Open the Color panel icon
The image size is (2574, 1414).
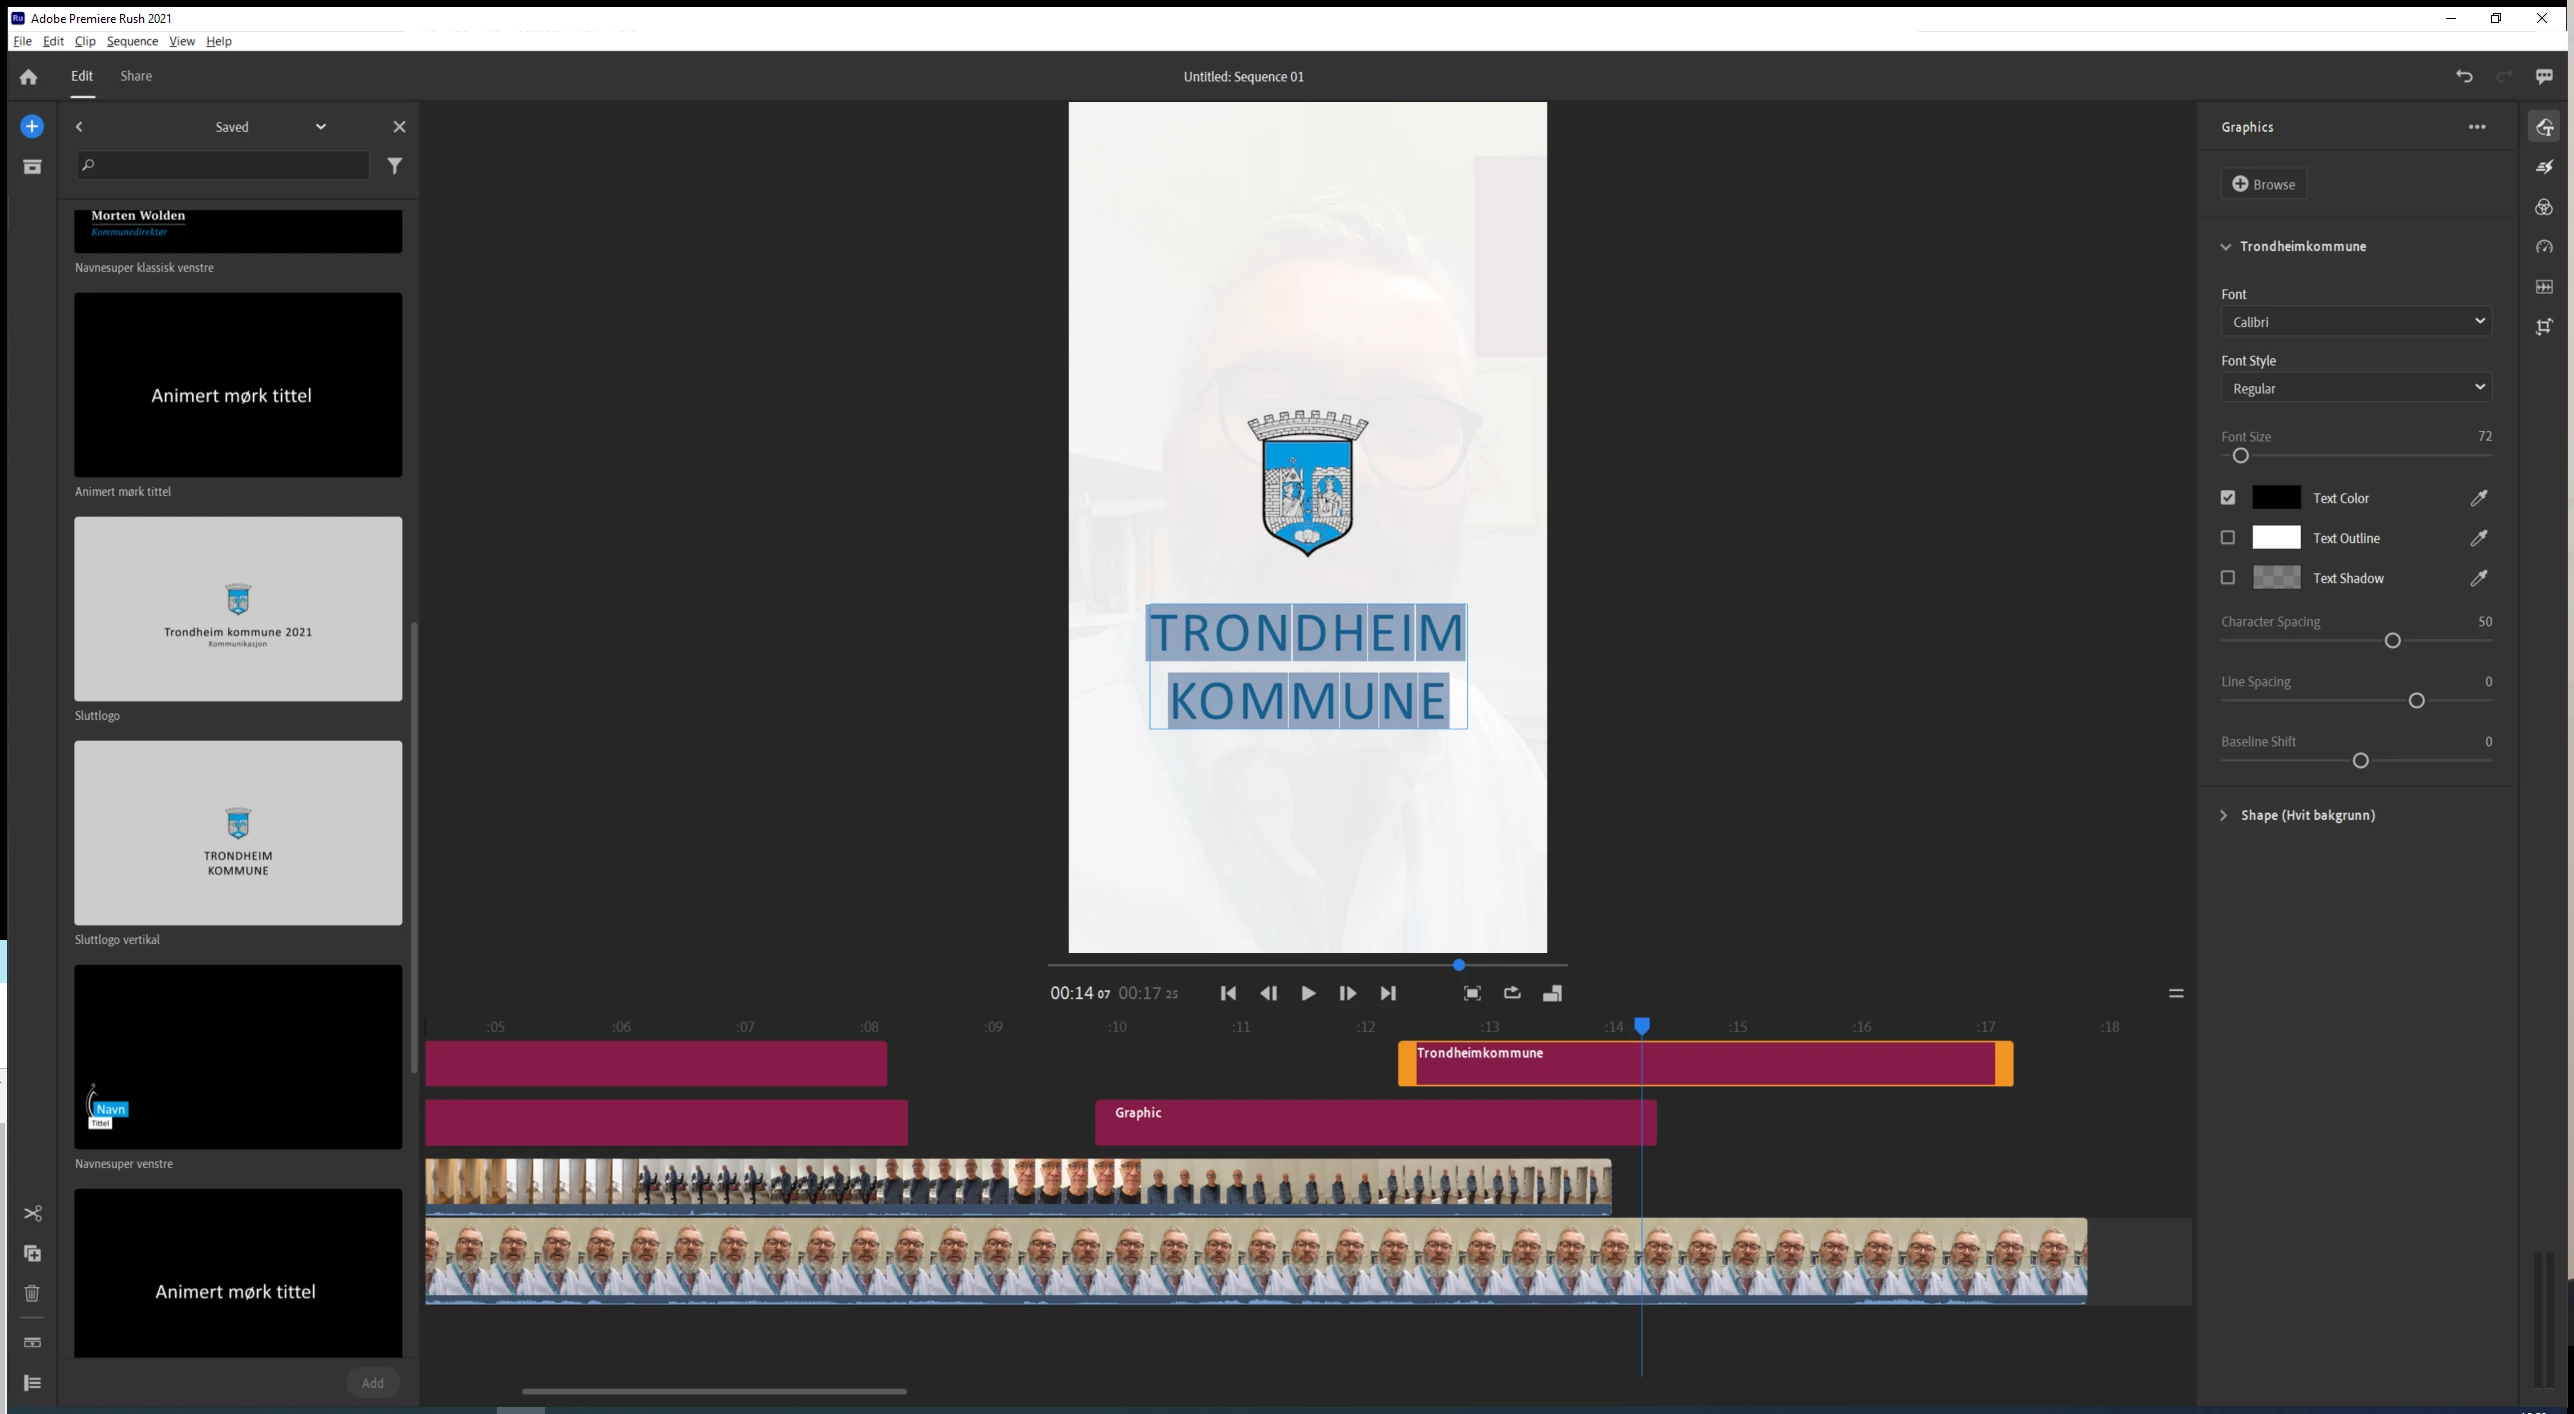pyautogui.click(x=2544, y=207)
